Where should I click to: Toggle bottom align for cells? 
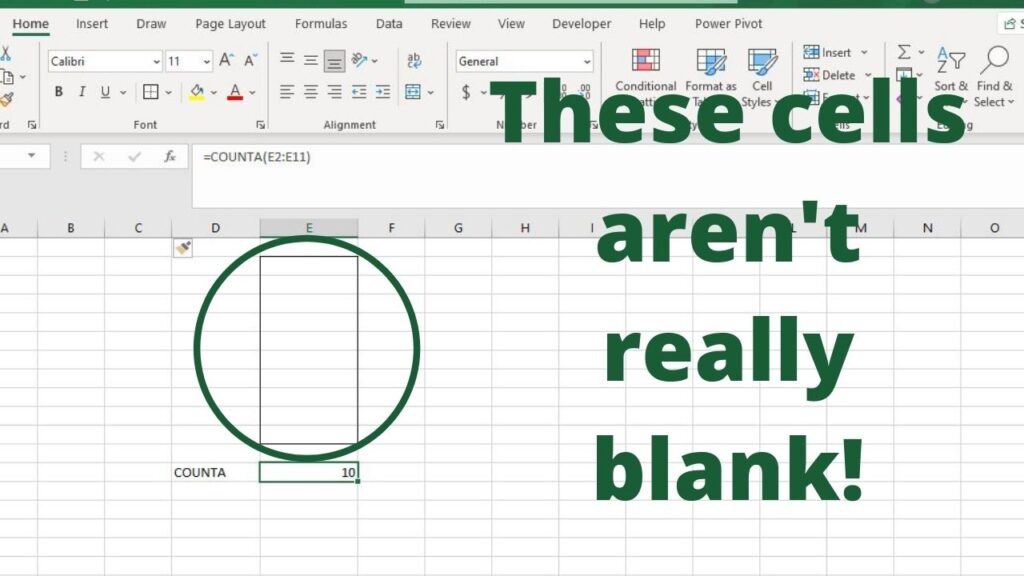[335, 62]
